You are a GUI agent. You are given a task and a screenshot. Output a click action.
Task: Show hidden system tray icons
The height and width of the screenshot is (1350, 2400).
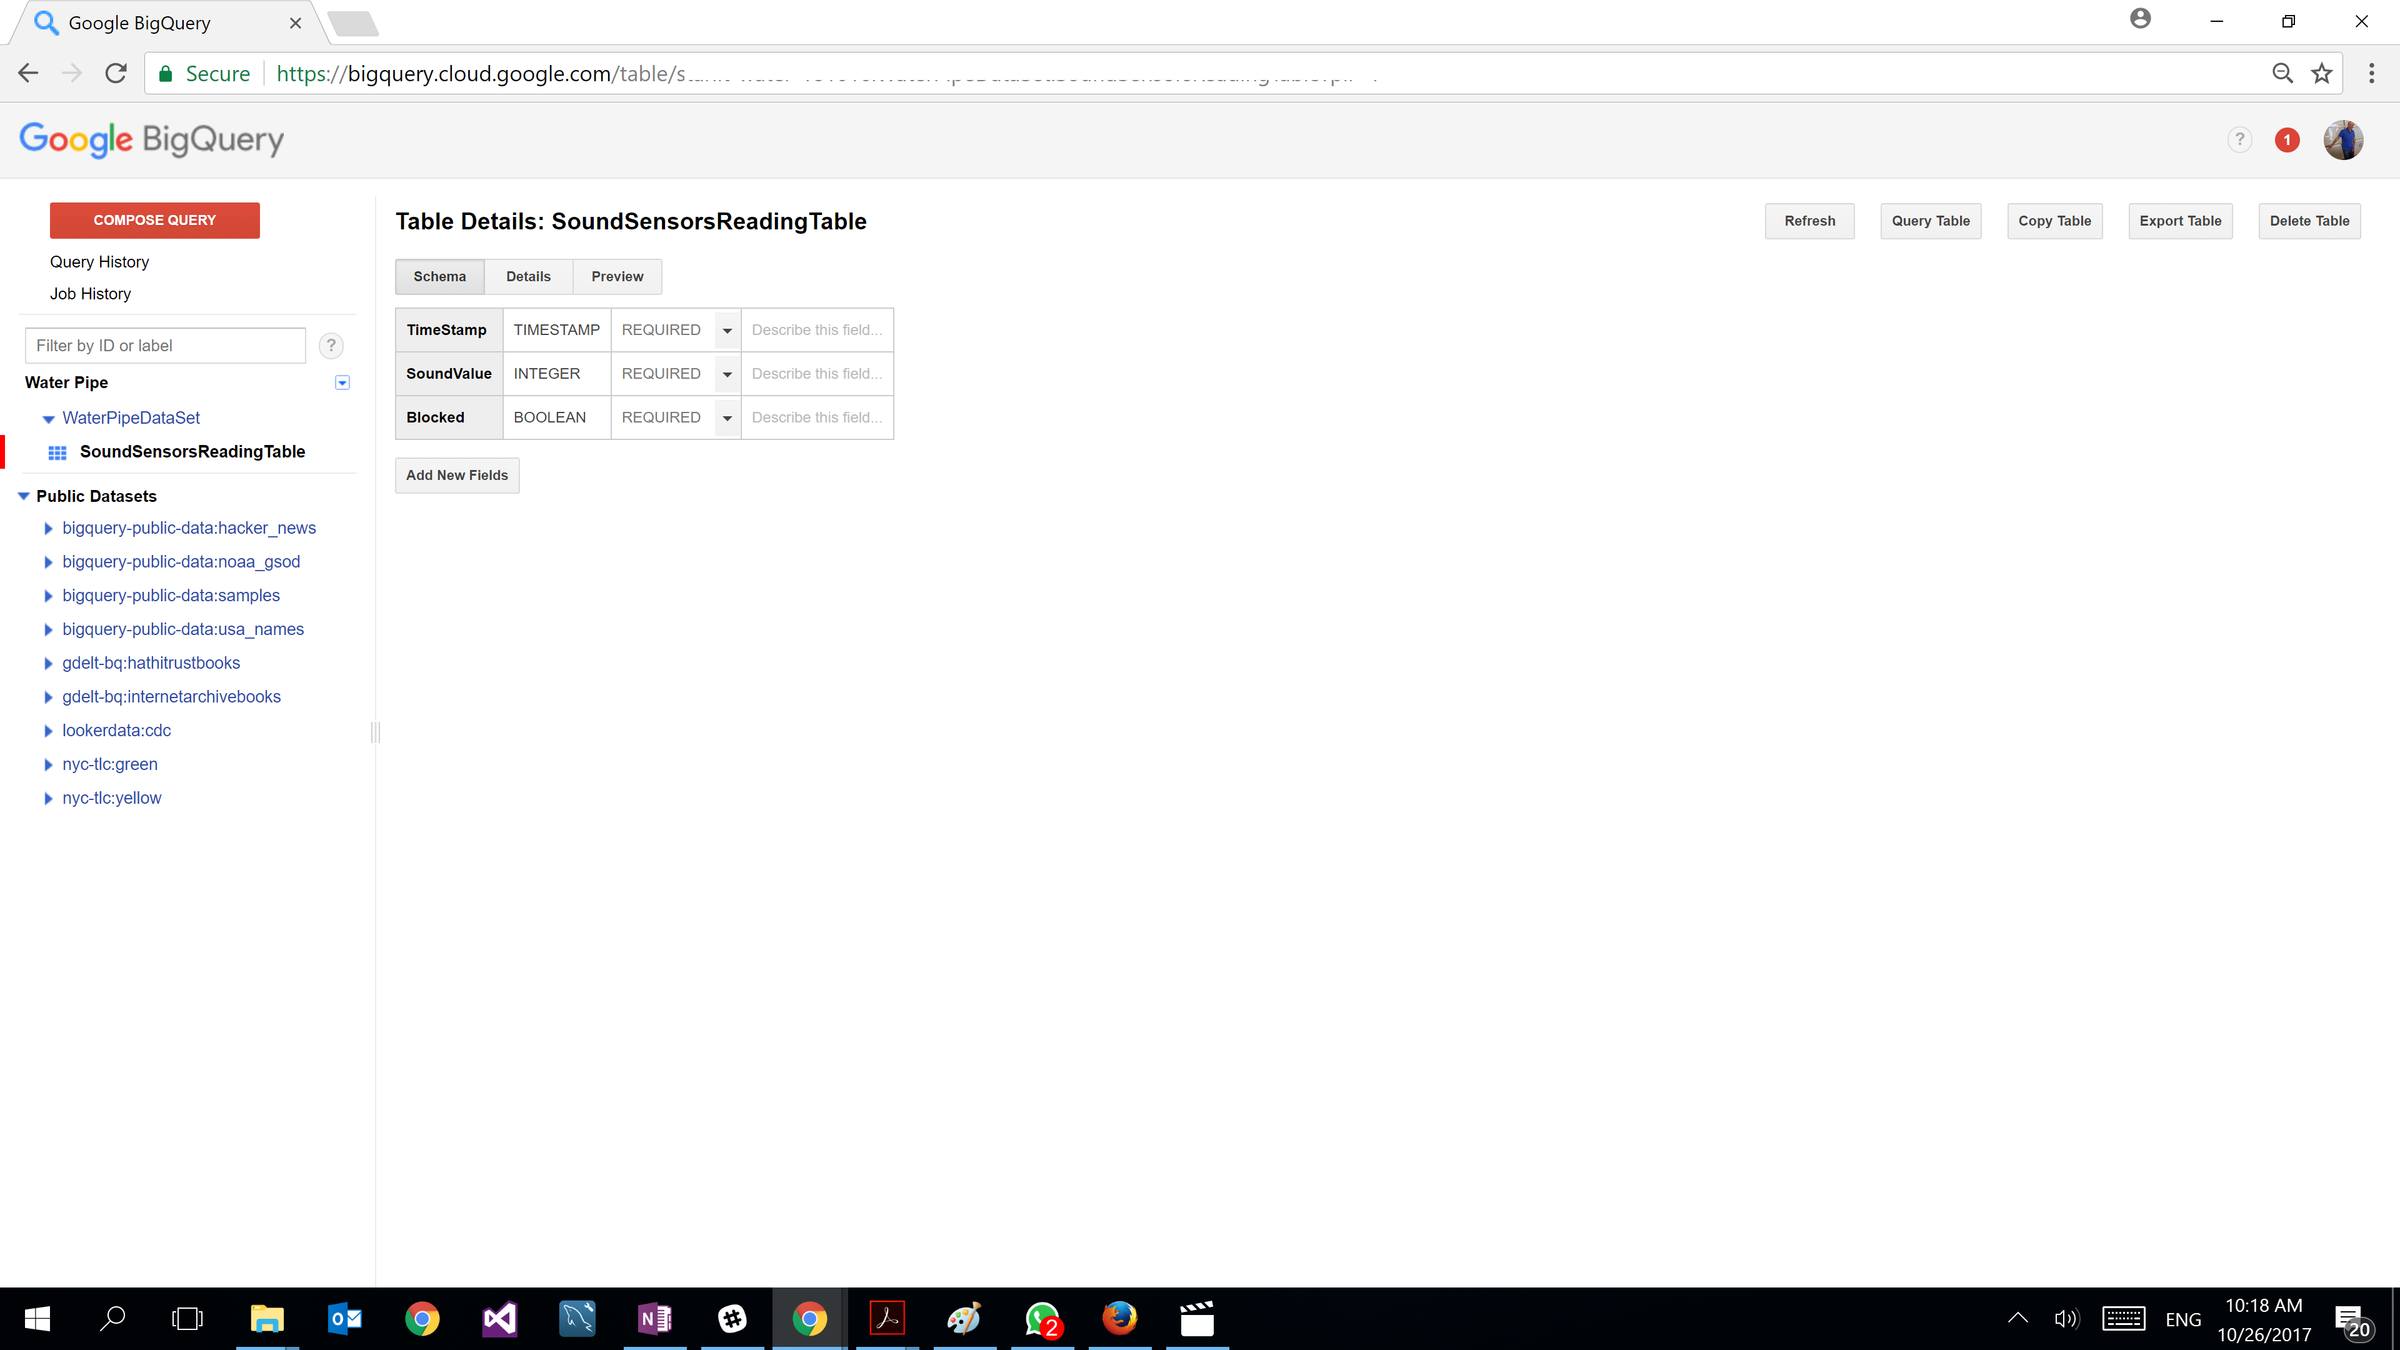pyautogui.click(x=2018, y=1318)
